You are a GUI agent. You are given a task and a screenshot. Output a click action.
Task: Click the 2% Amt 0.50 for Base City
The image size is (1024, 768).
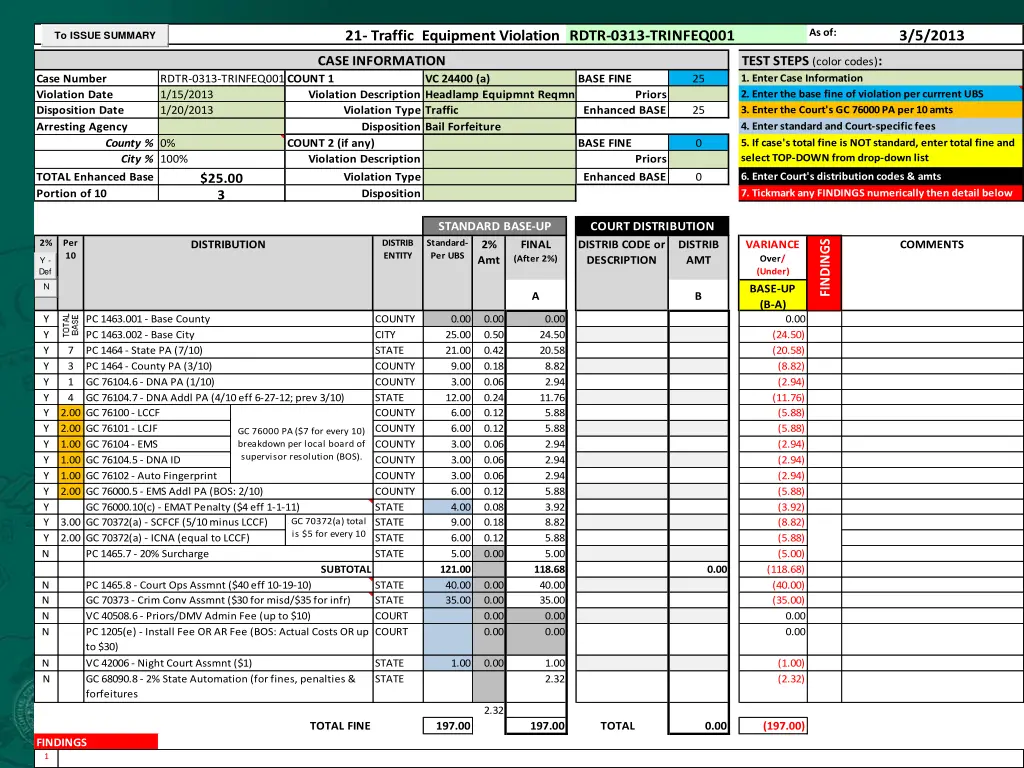pyautogui.click(x=489, y=334)
